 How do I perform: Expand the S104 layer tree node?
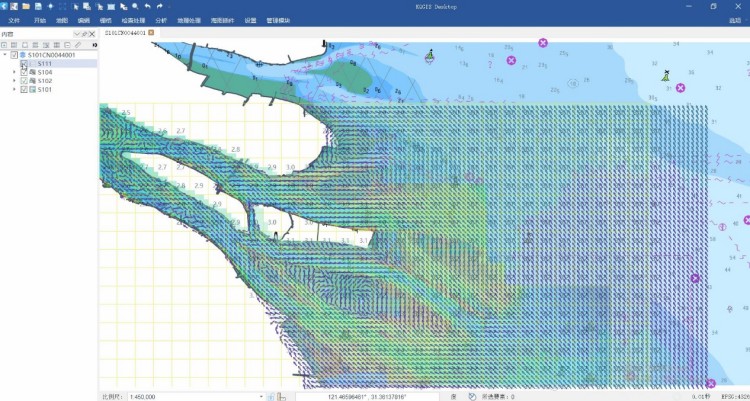(x=14, y=72)
